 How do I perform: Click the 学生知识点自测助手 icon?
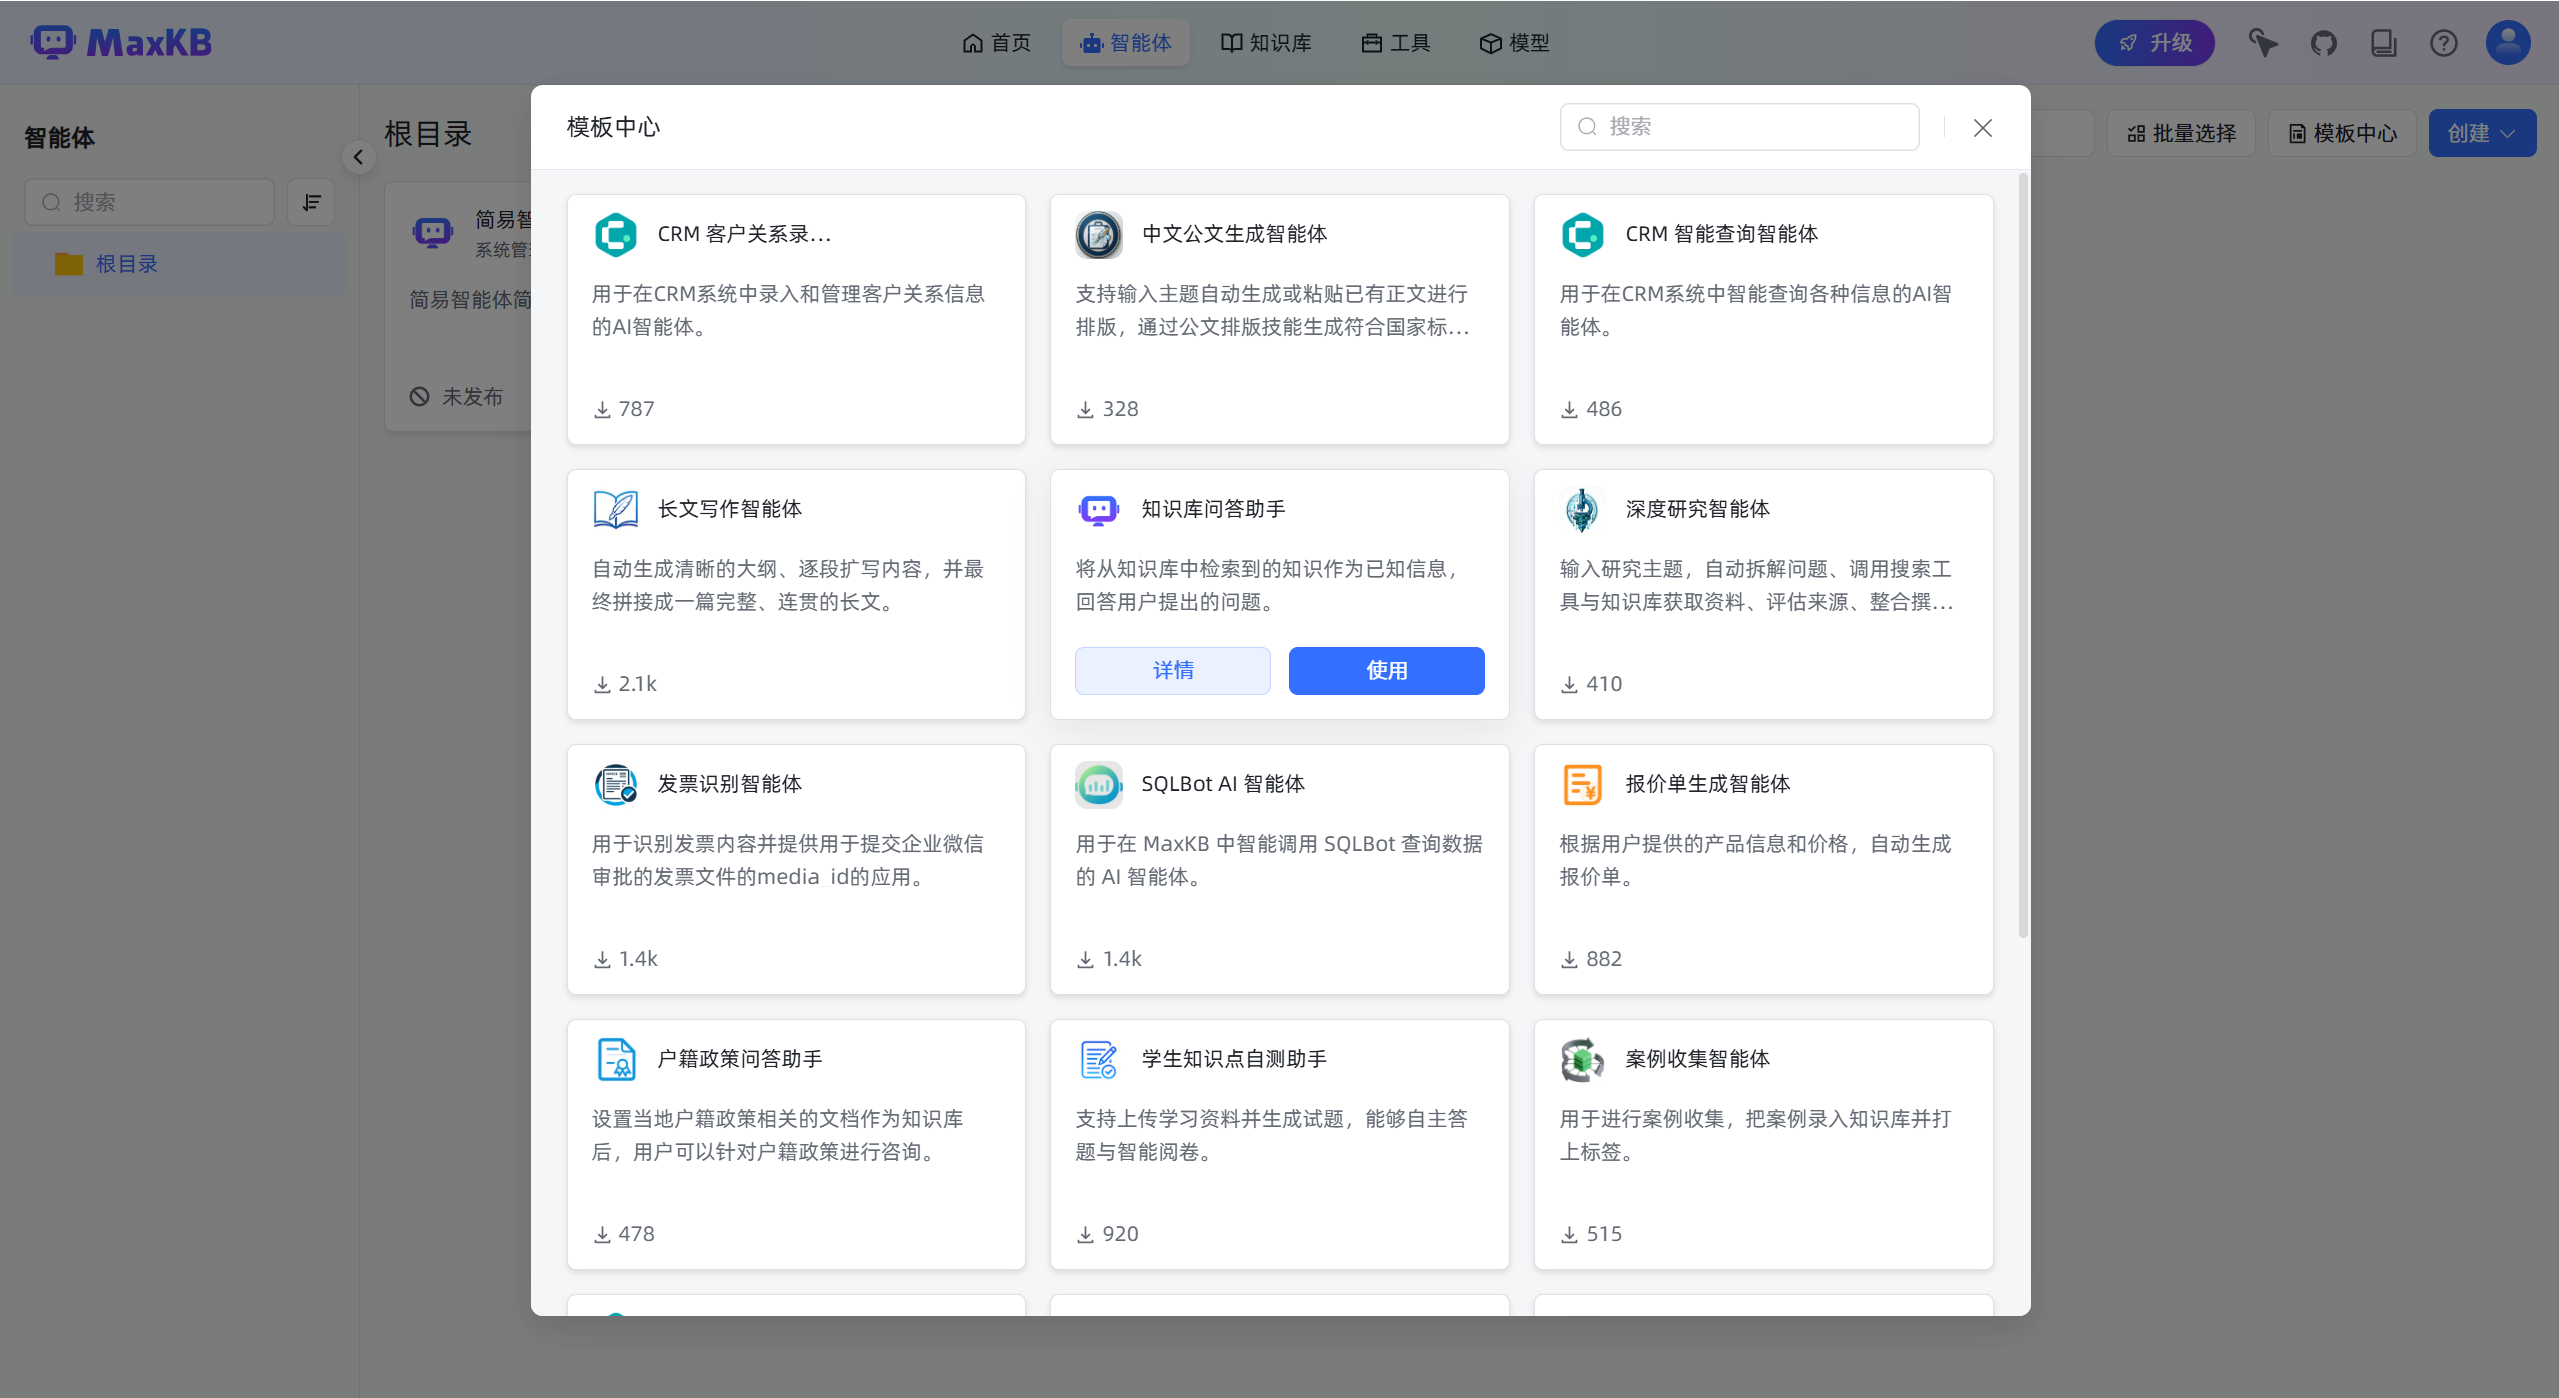1098,1059
